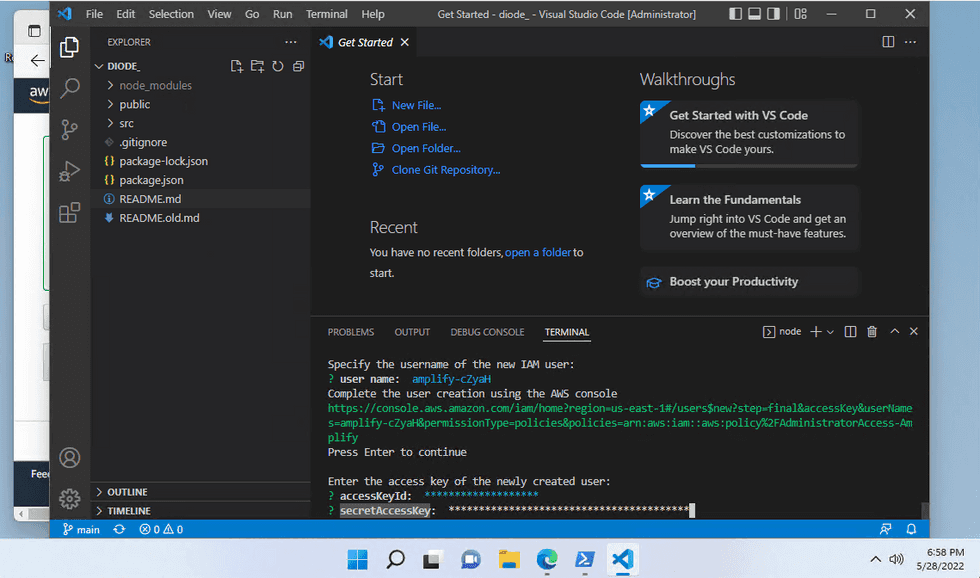Open editor more actions ellipsis
The height and width of the screenshot is (578, 980).
pyautogui.click(x=911, y=42)
